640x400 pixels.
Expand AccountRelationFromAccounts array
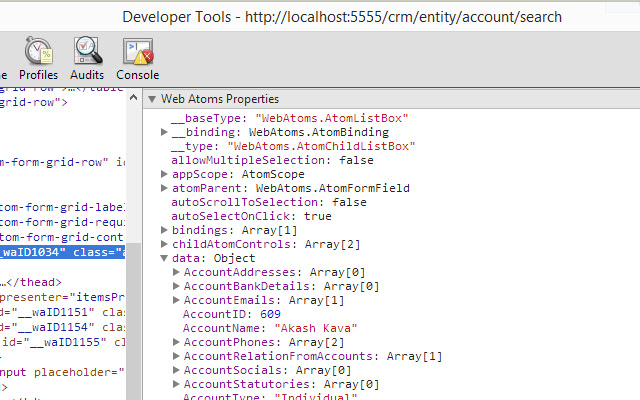pos(177,356)
